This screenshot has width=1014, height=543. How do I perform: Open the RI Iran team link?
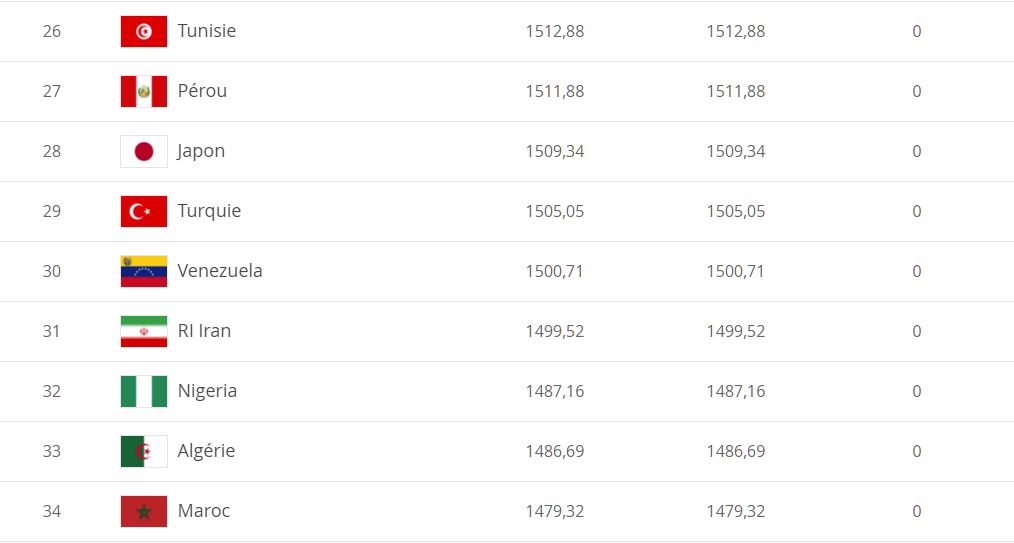click(x=204, y=331)
